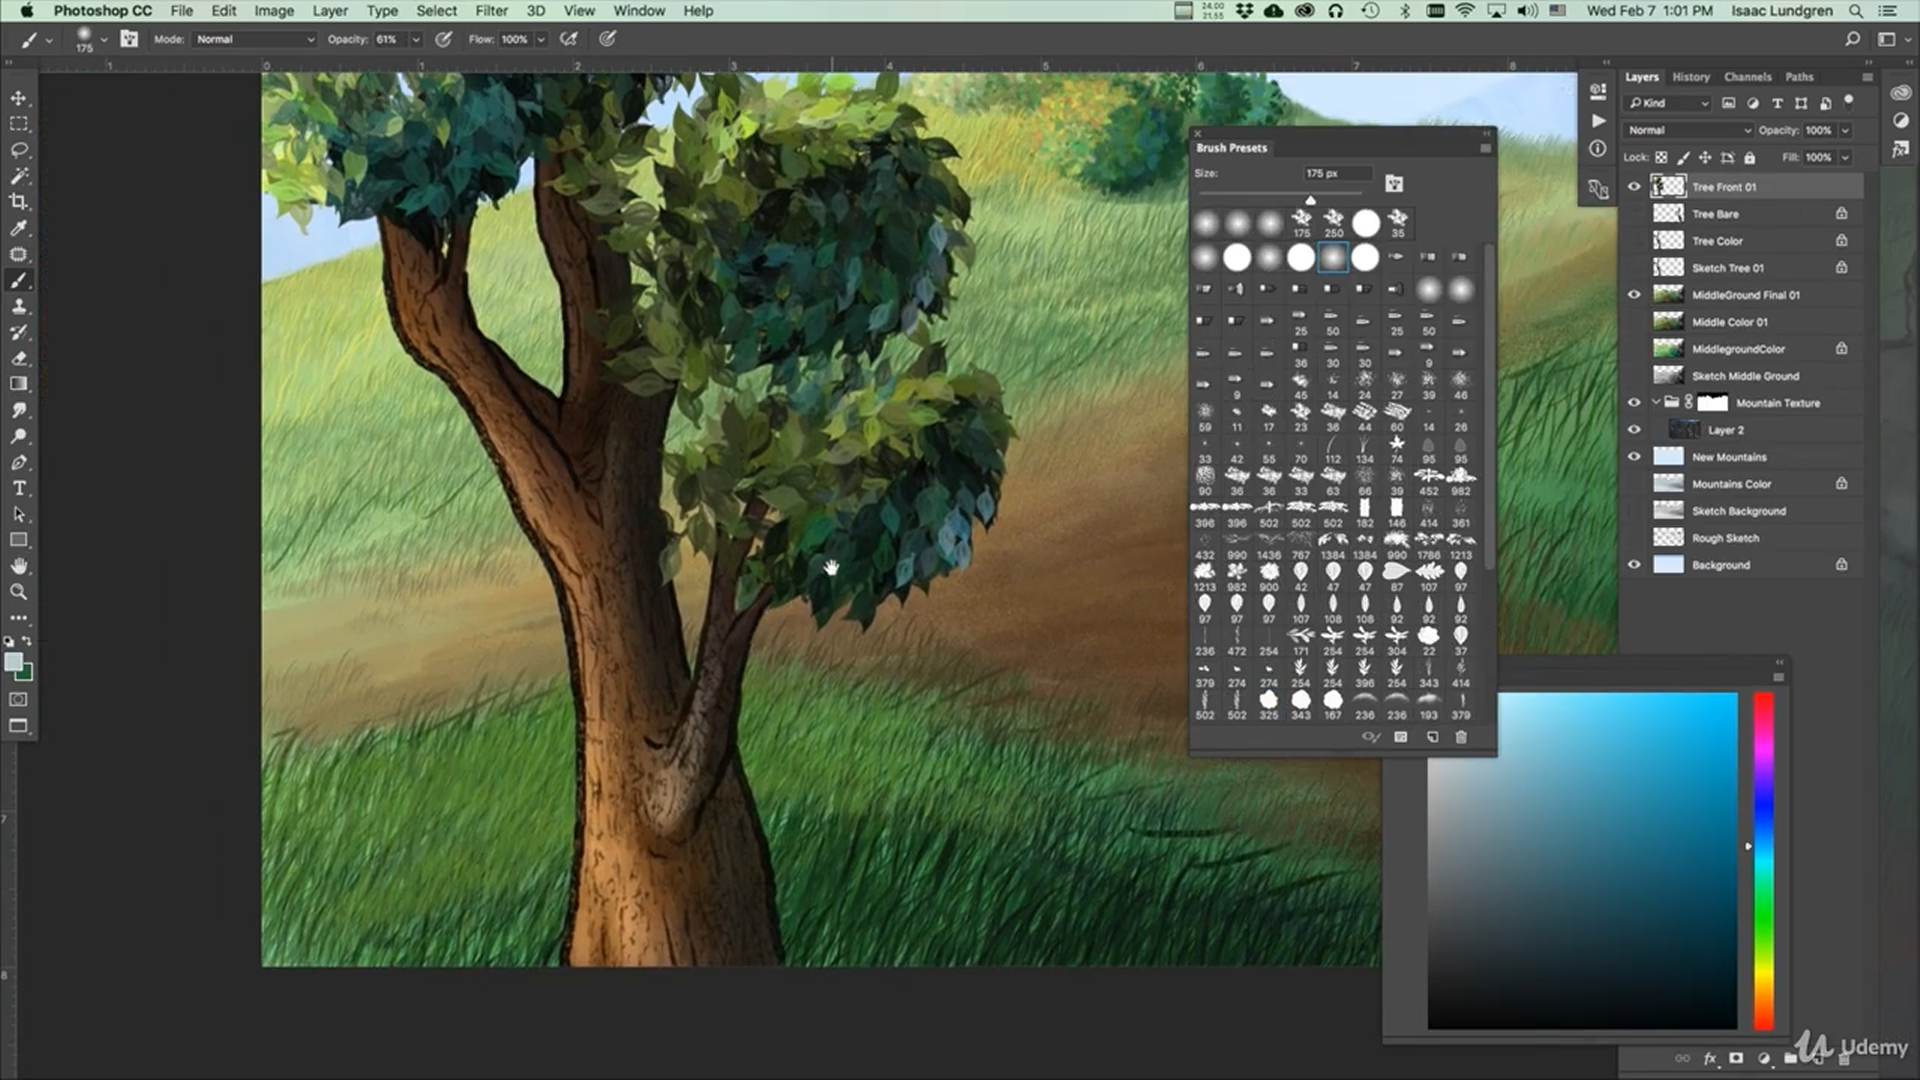Open the brush Mode dropdown
Screen dimensions: 1920x1080
[x=255, y=39]
